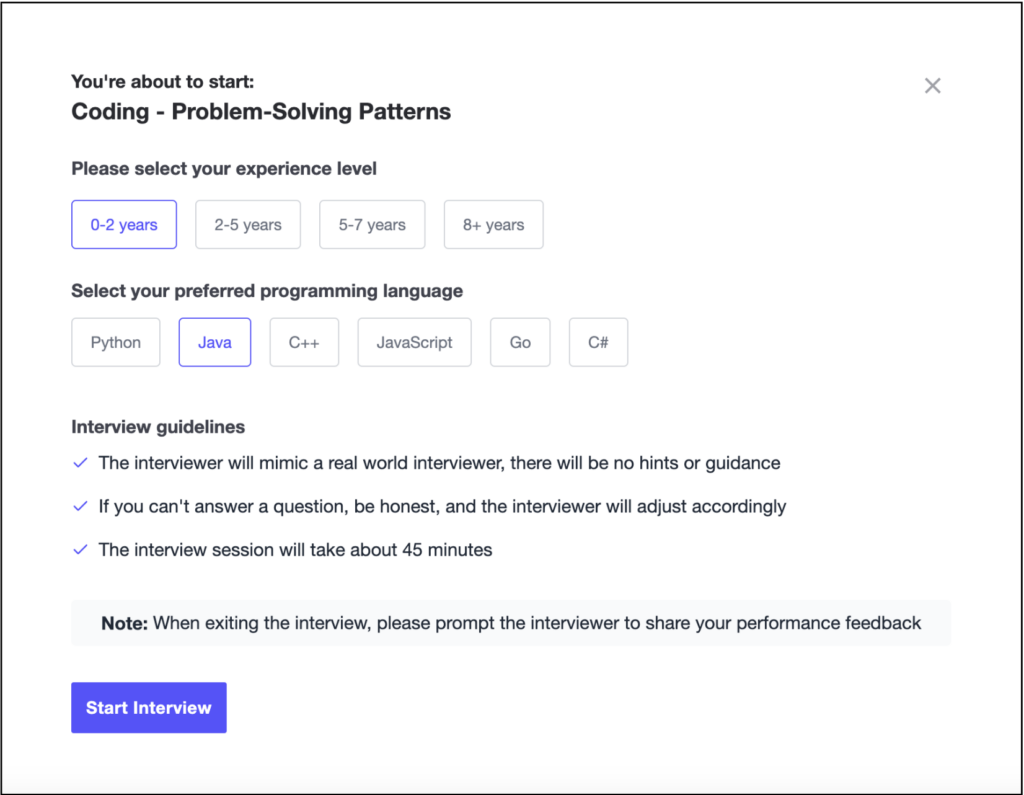Select Go as your language
The width and height of the screenshot is (1024, 795).
(x=520, y=342)
